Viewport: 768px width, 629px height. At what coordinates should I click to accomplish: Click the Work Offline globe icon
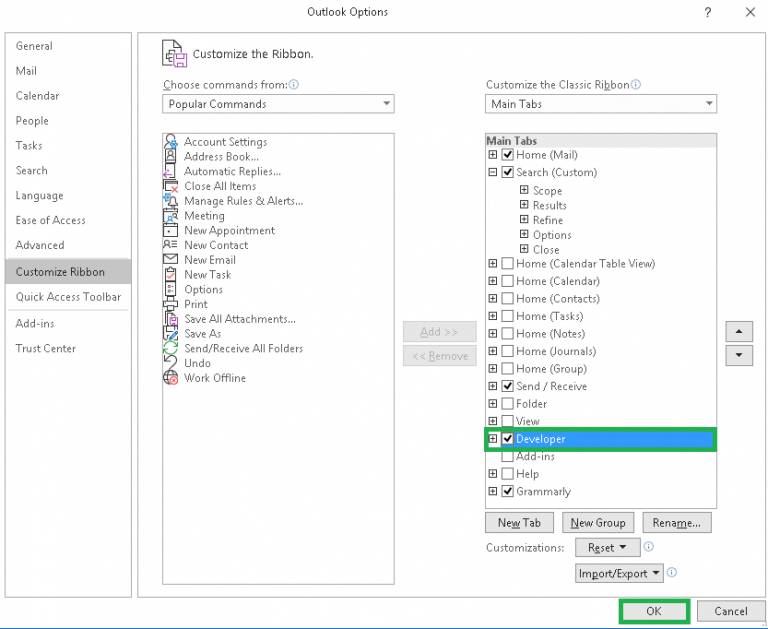coord(170,378)
